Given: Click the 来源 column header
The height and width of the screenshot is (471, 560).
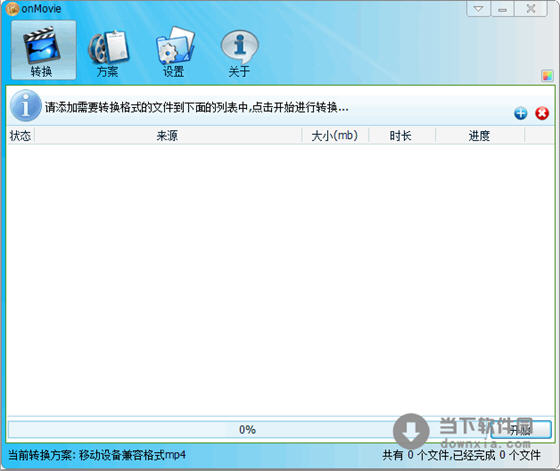Looking at the screenshot, I should click(x=168, y=136).
